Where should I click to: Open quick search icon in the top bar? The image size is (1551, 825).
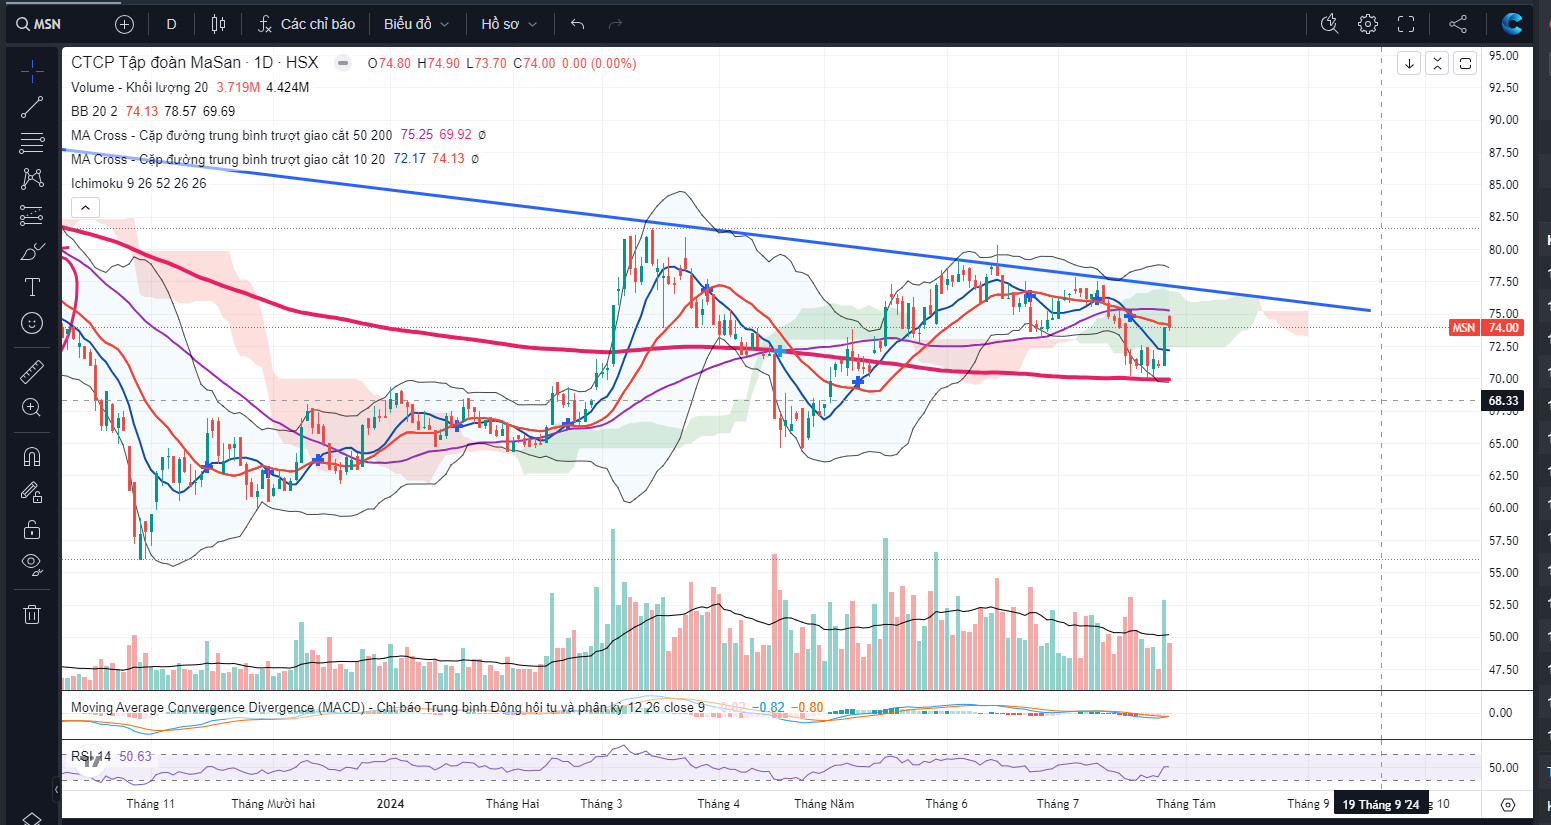point(1329,24)
